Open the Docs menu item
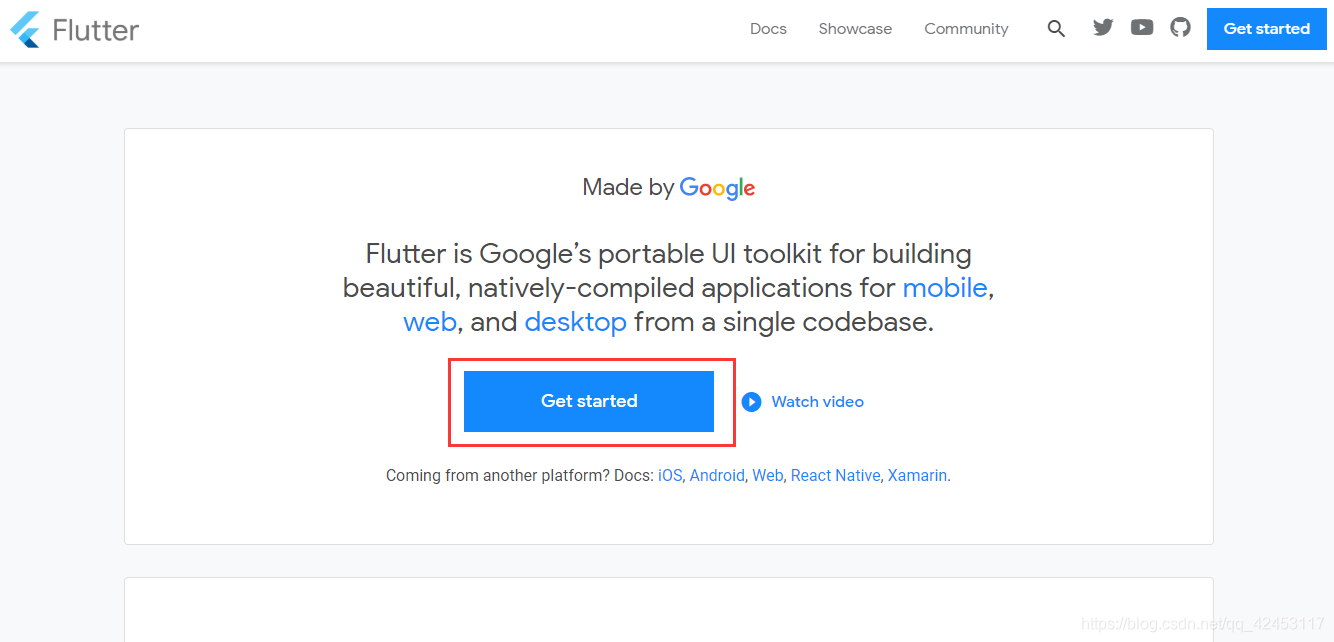The height and width of the screenshot is (642, 1334). coord(768,29)
